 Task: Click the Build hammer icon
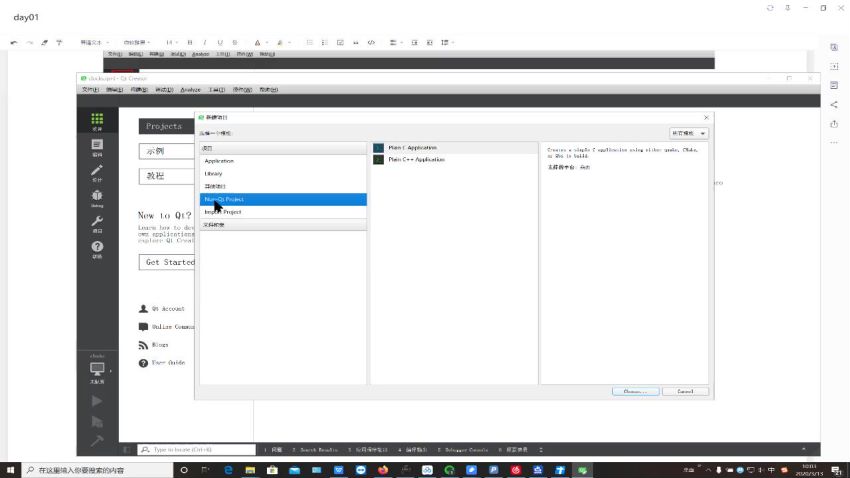[96, 441]
